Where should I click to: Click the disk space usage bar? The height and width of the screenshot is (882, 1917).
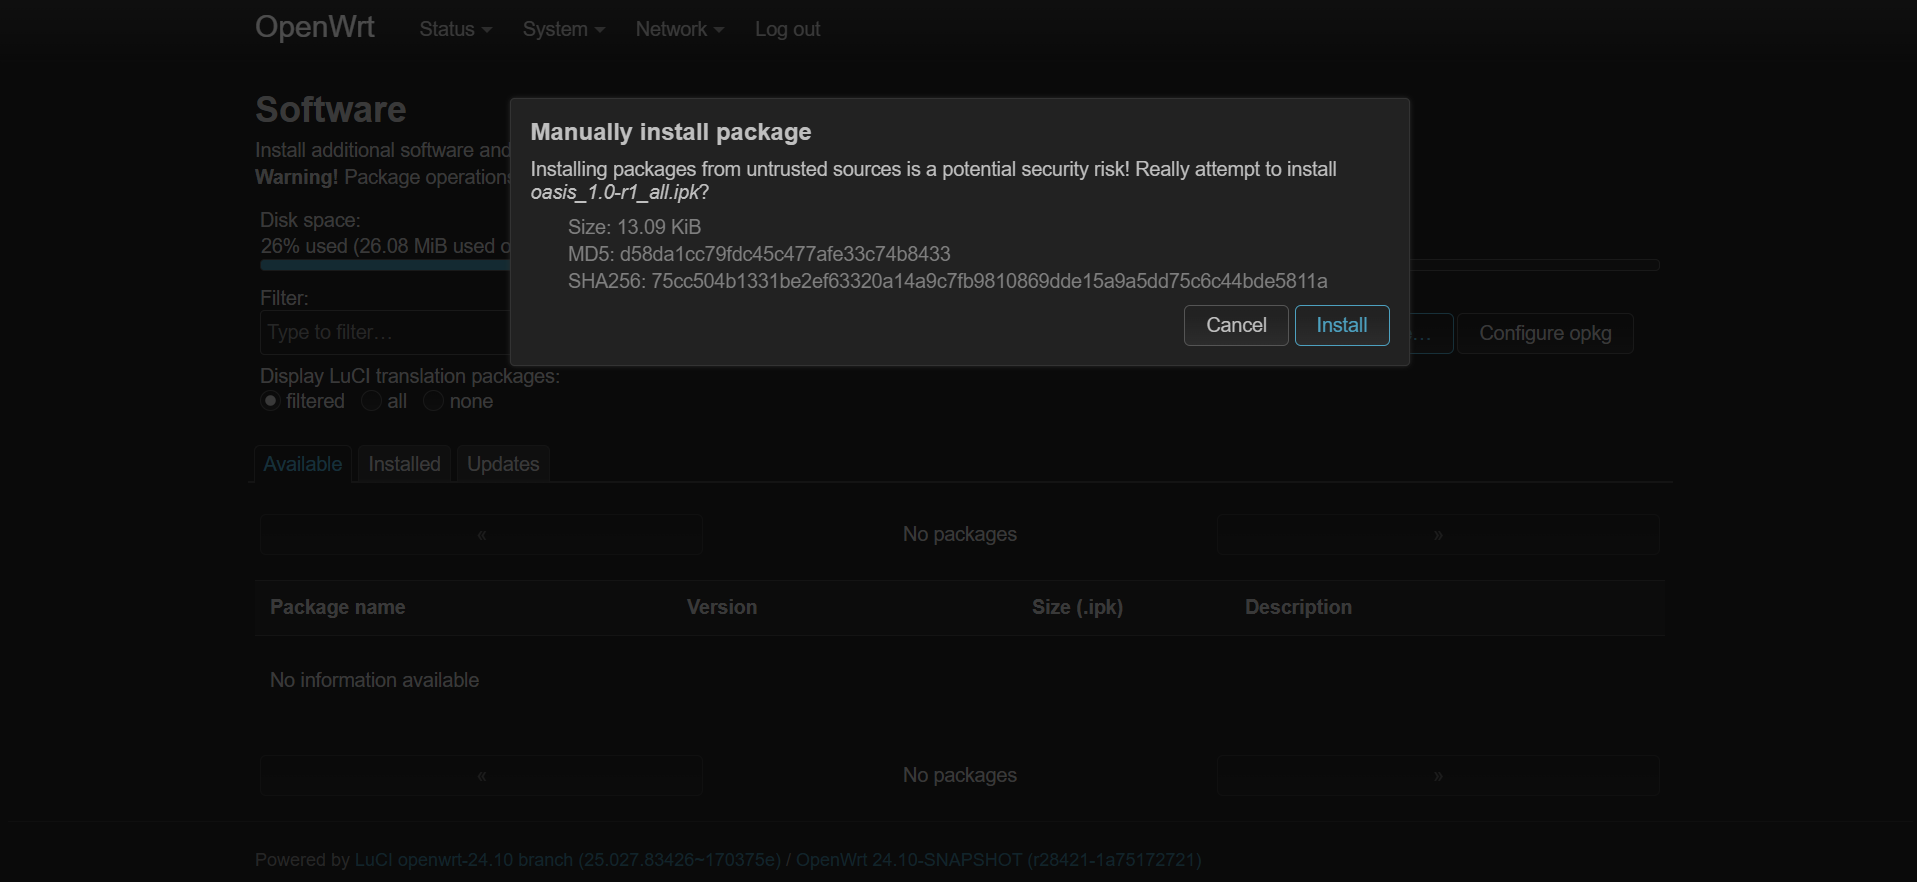click(x=959, y=265)
